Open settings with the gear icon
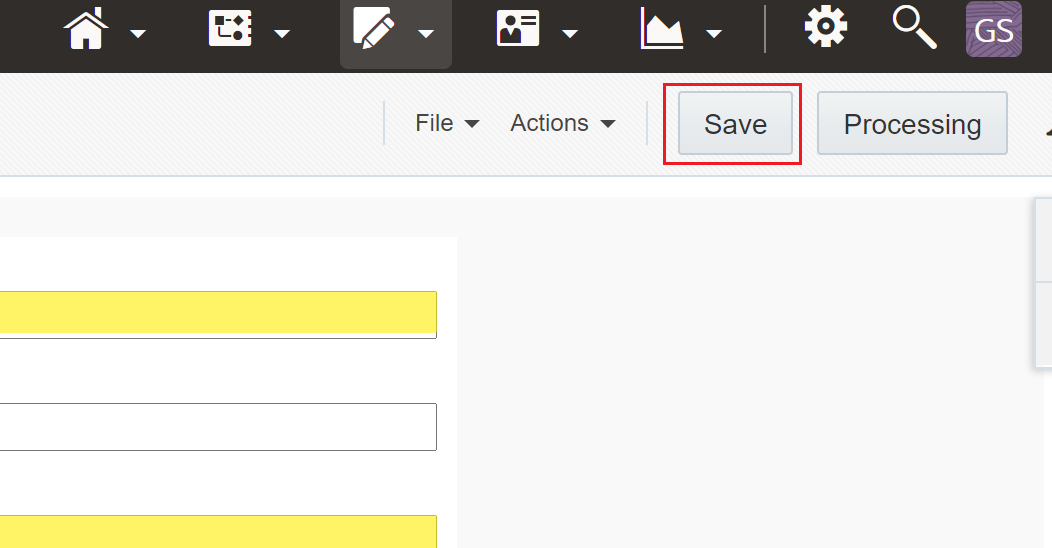This screenshot has width=1052, height=548. [x=826, y=26]
